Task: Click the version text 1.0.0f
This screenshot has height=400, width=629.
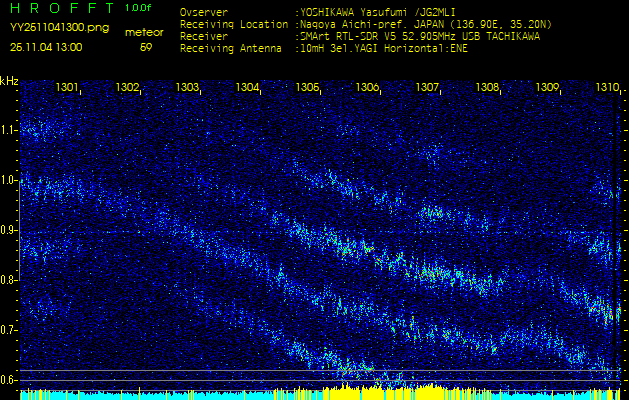Action: pos(138,8)
